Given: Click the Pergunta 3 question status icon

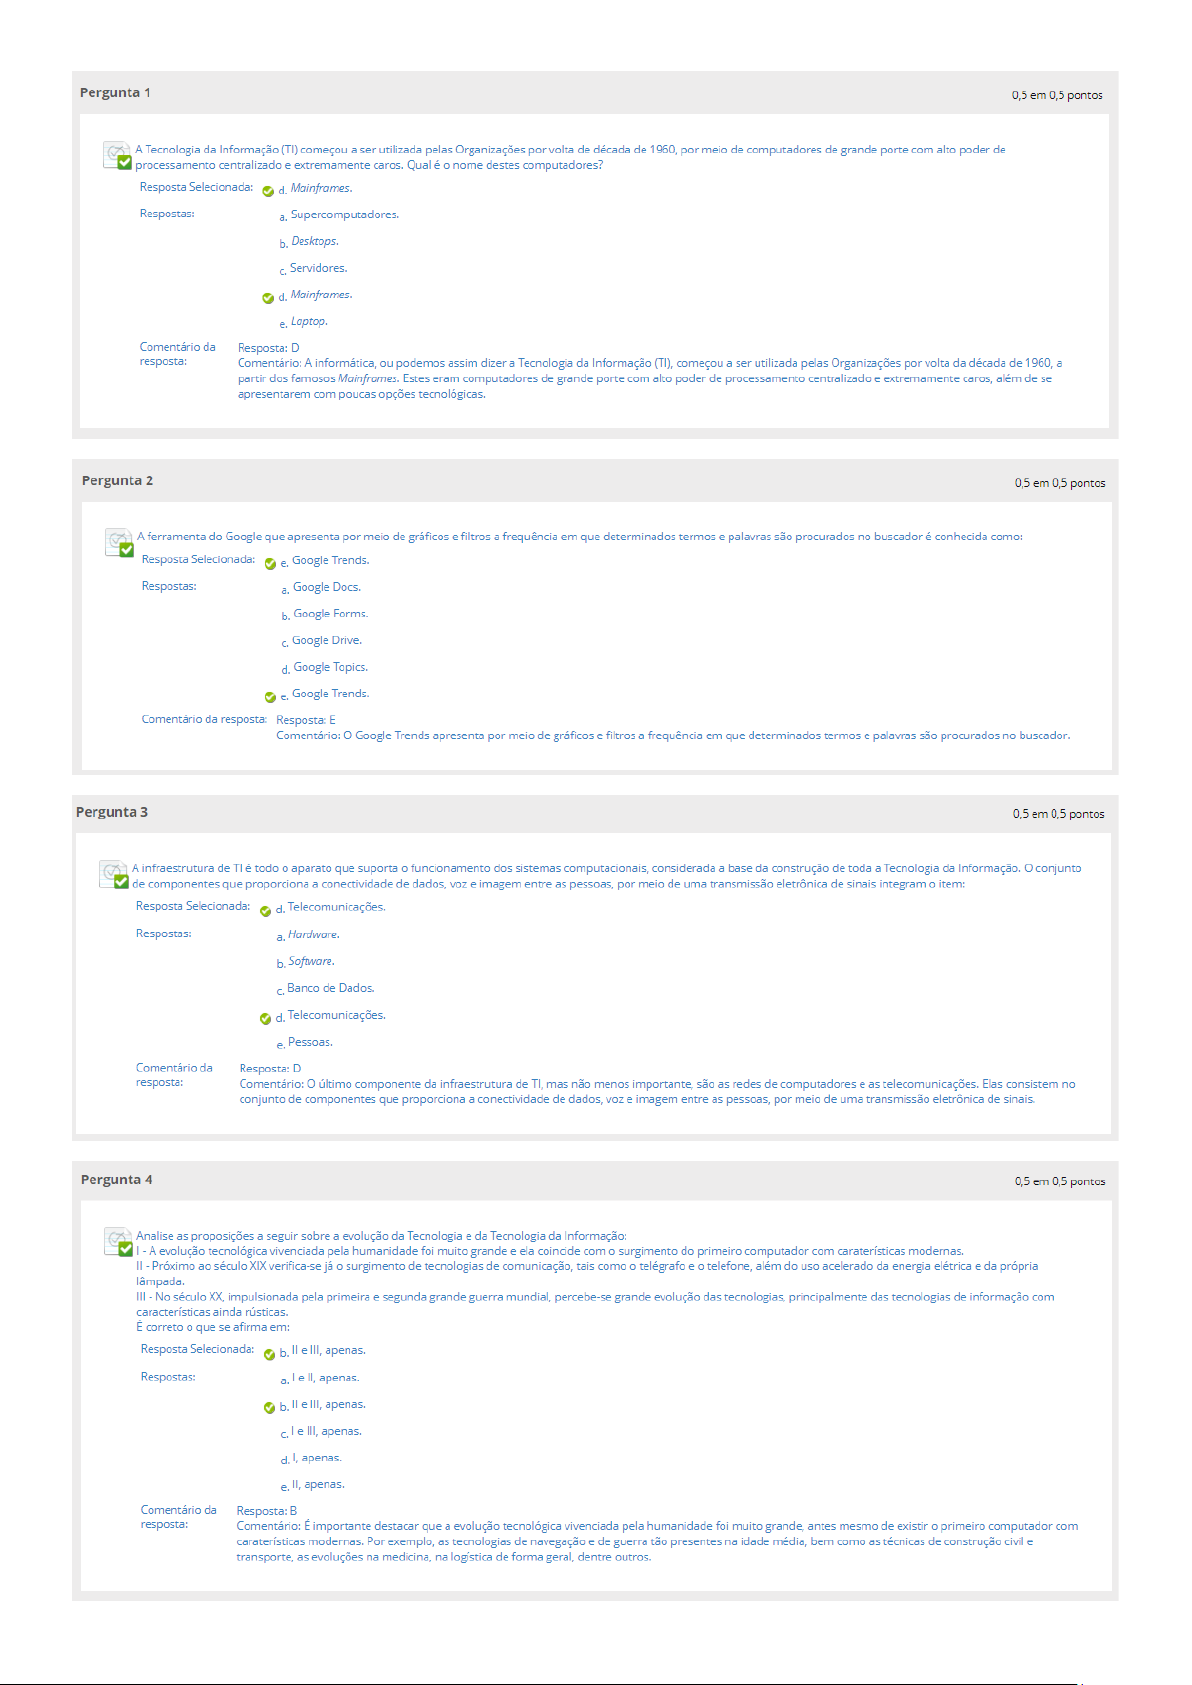Looking at the screenshot, I should point(114,874).
